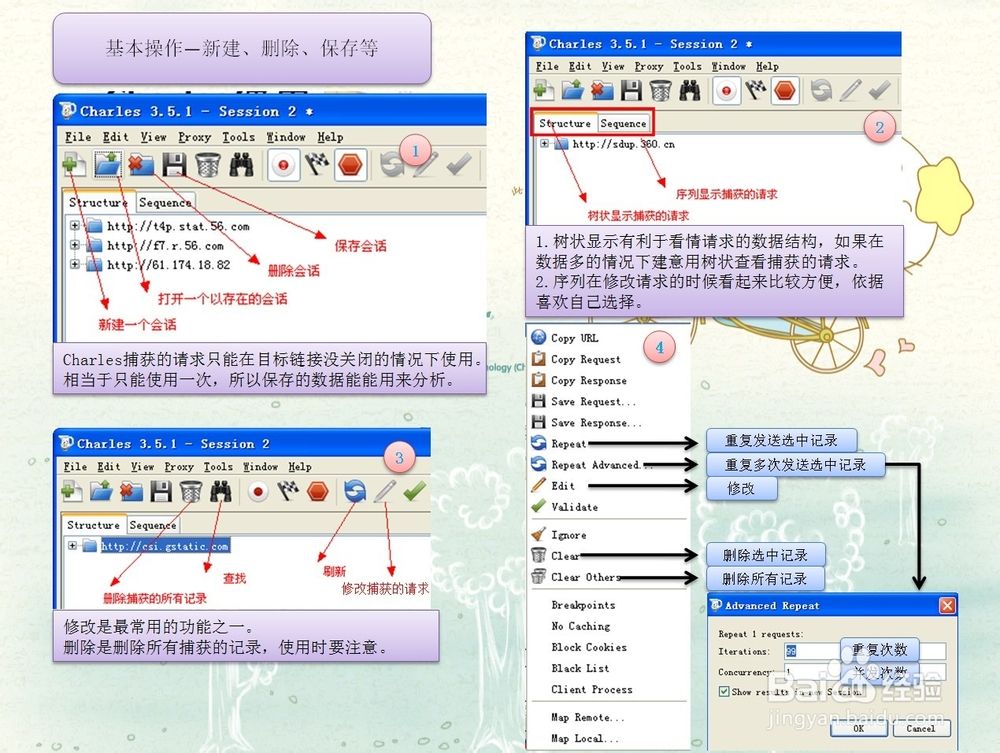Click checkered-flag Throttle icon in csi.gstatic.com window
Image resolution: width=1000 pixels, height=753 pixels.
pos(288,492)
